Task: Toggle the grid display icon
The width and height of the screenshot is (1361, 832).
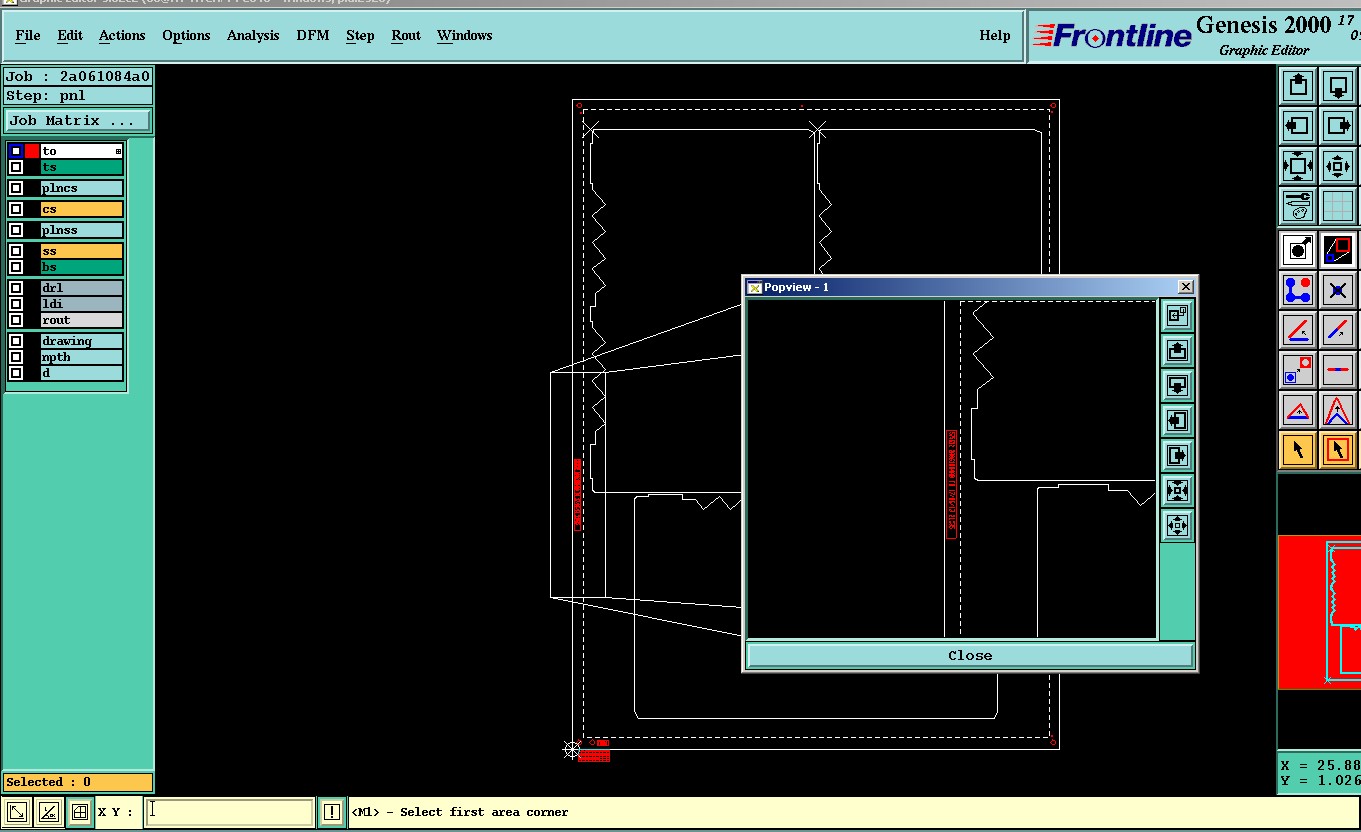Action: [x=1338, y=206]
